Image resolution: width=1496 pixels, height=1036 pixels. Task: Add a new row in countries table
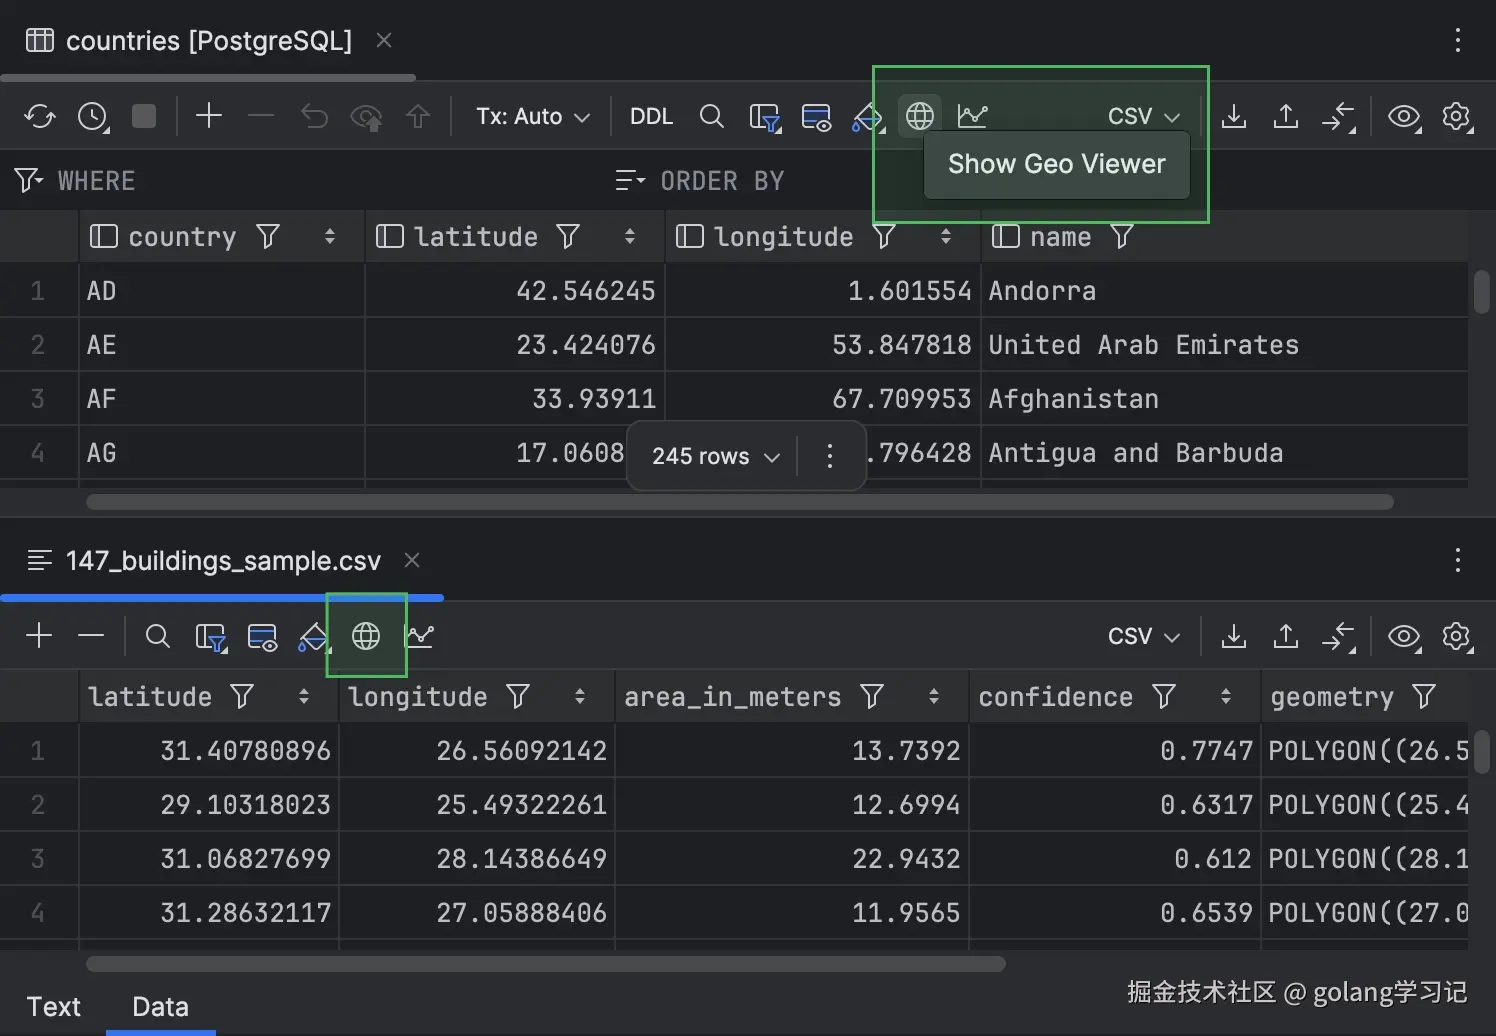[x=208, y=117]
